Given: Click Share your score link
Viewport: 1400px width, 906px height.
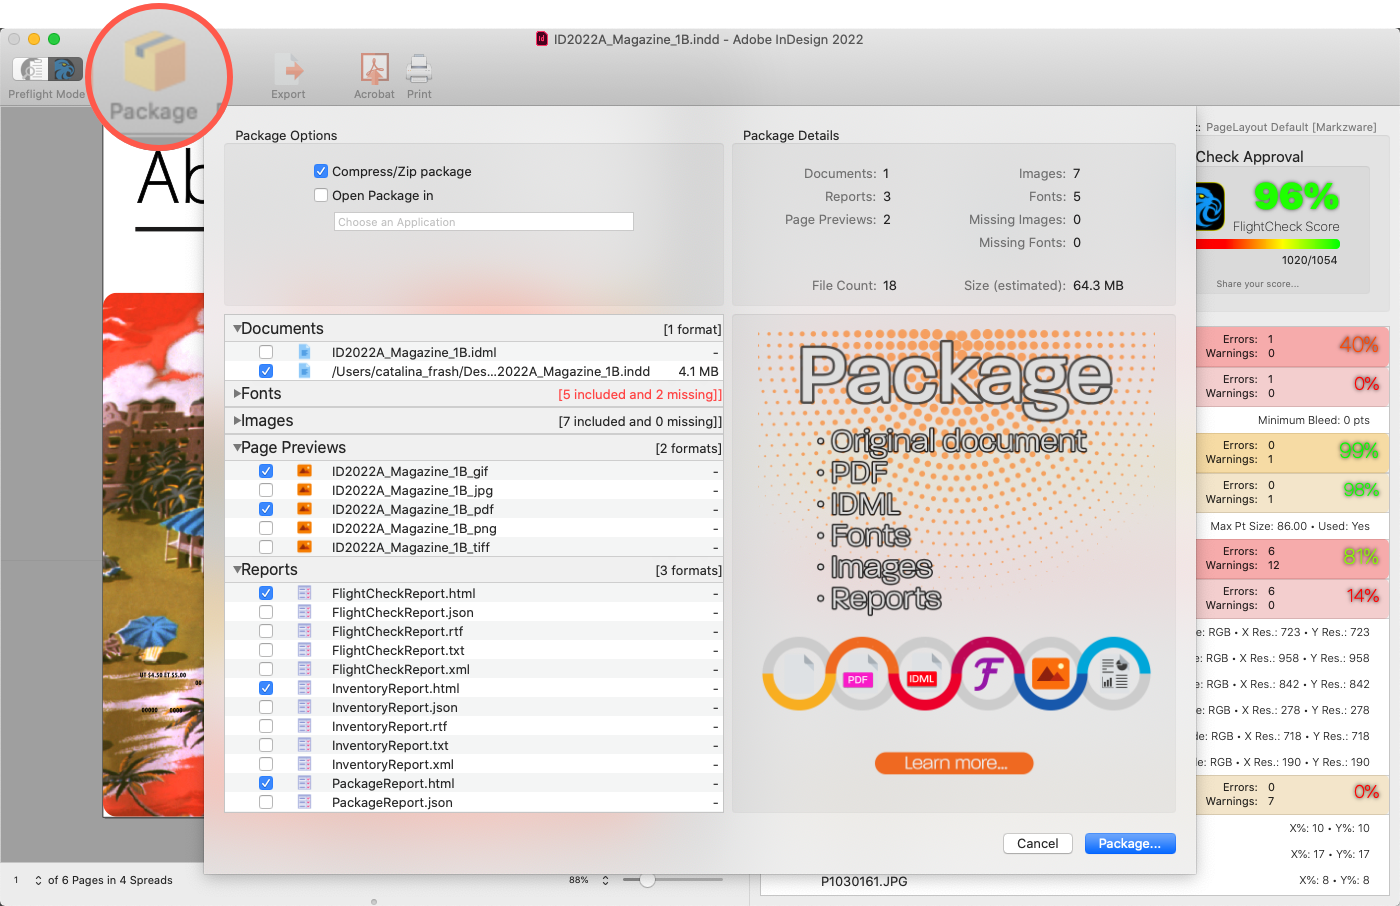Looking at the screenshot, I should coord(1257,284).
